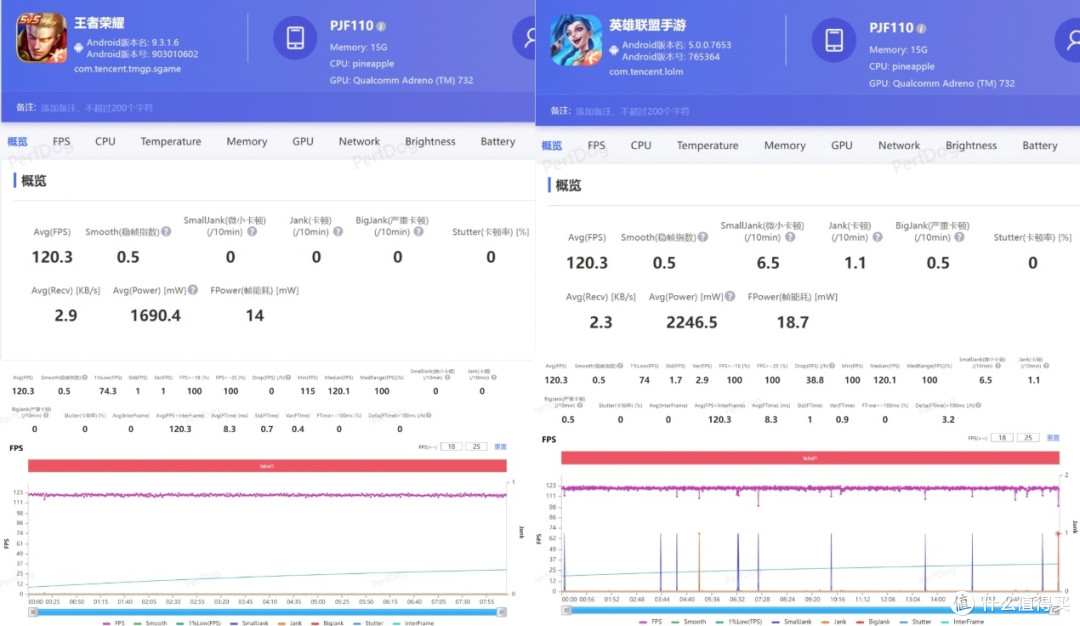Toggle 1%Low(FPS) legend in 王者荣耀 chart
The height and width of the screenshot is (626, 1080).
tap(198, 623)
